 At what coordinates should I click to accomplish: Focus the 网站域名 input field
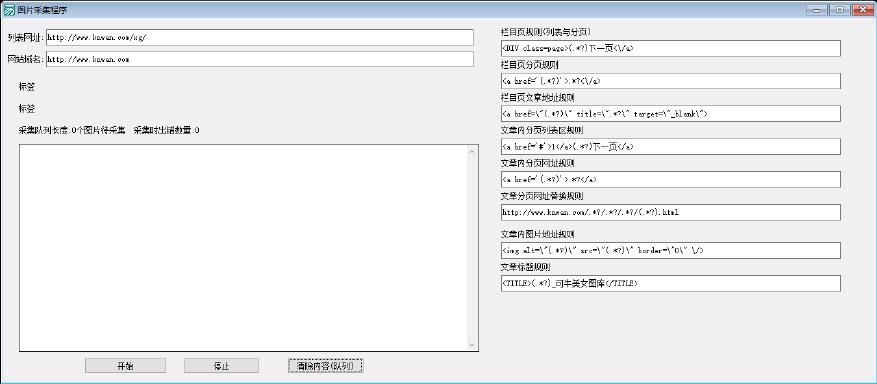pos(260,59)
